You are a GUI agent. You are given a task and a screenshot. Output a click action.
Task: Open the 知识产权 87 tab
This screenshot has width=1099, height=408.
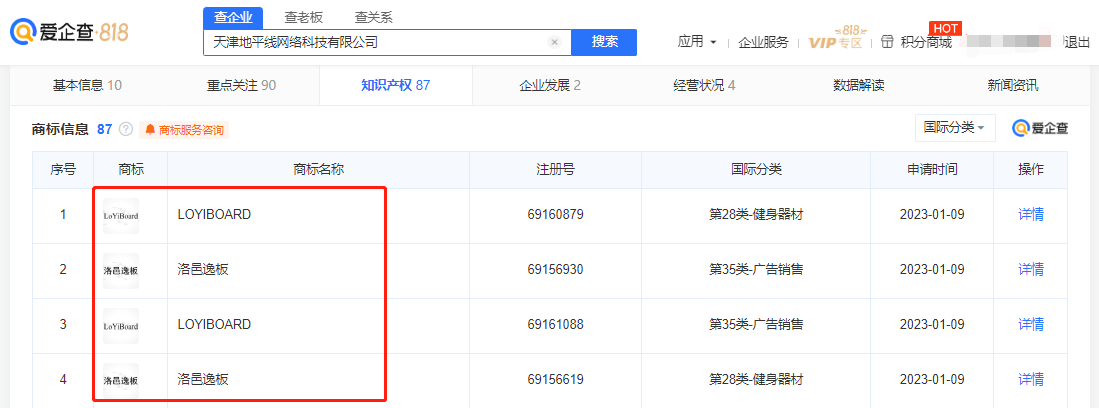click(x=395, y=86)
